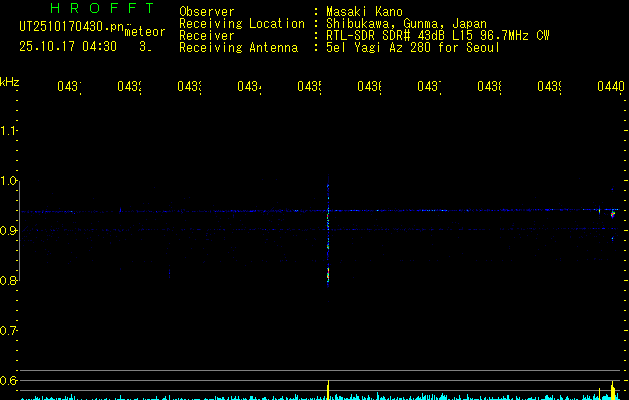Select the 5el Yagi antenna description
The height and width of the screenshot is (400, 629).
pos(412,48)
